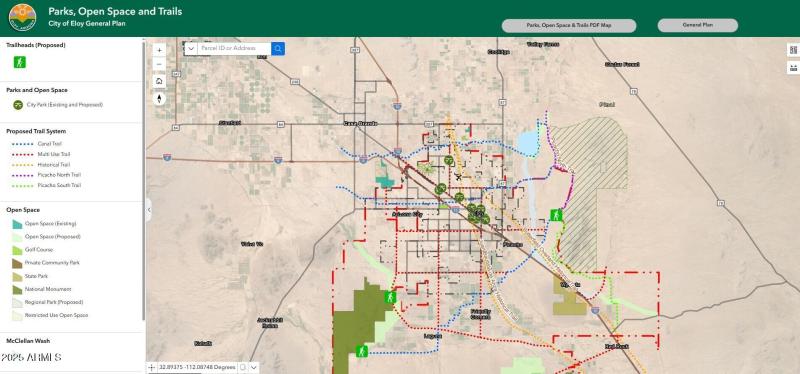The width and height of the screenshot is (800, 374).
Task: Run search with blue magnifier button
Action: pyautogui.click(x=278, y=48)
